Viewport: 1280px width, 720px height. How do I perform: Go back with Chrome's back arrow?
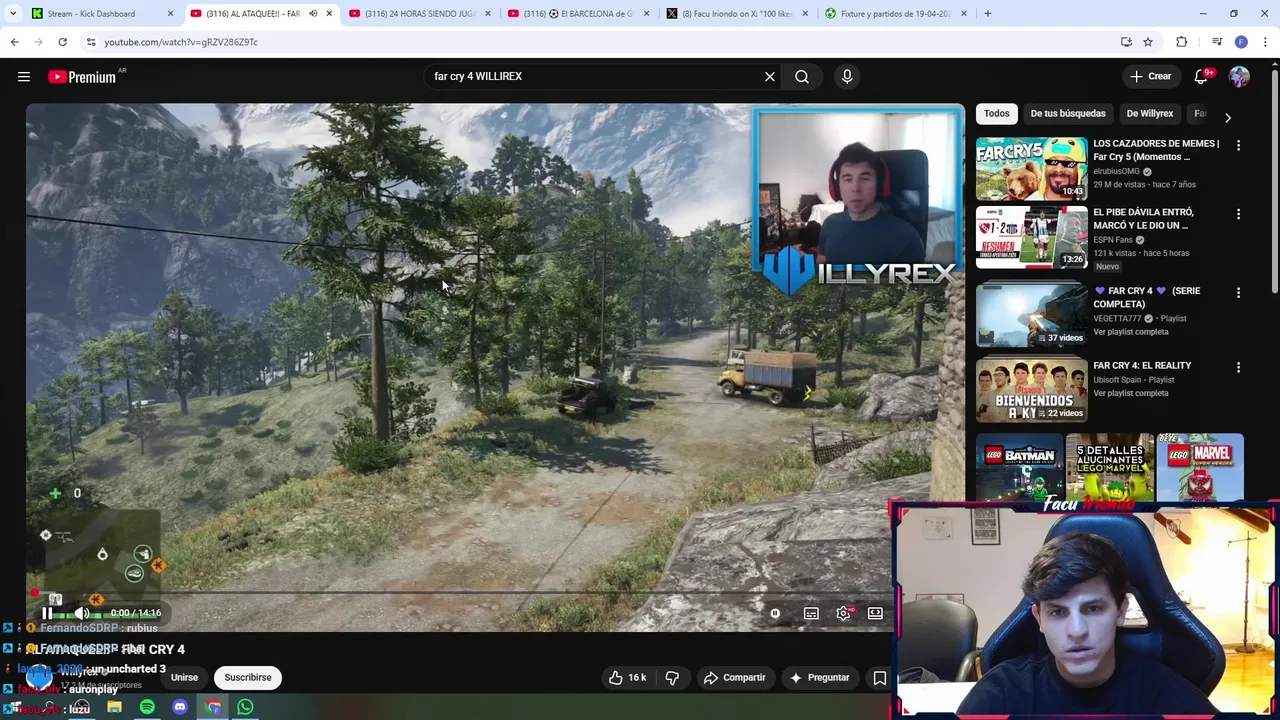(14, 42)
